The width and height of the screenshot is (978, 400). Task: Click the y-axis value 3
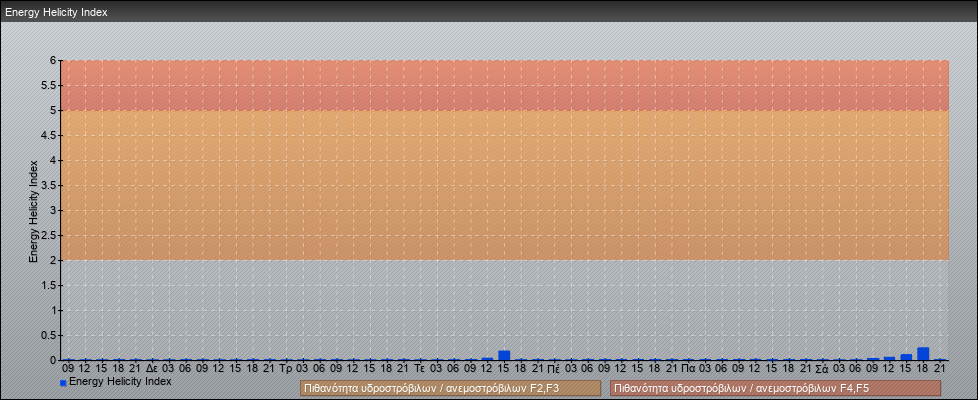pos(54,210)
